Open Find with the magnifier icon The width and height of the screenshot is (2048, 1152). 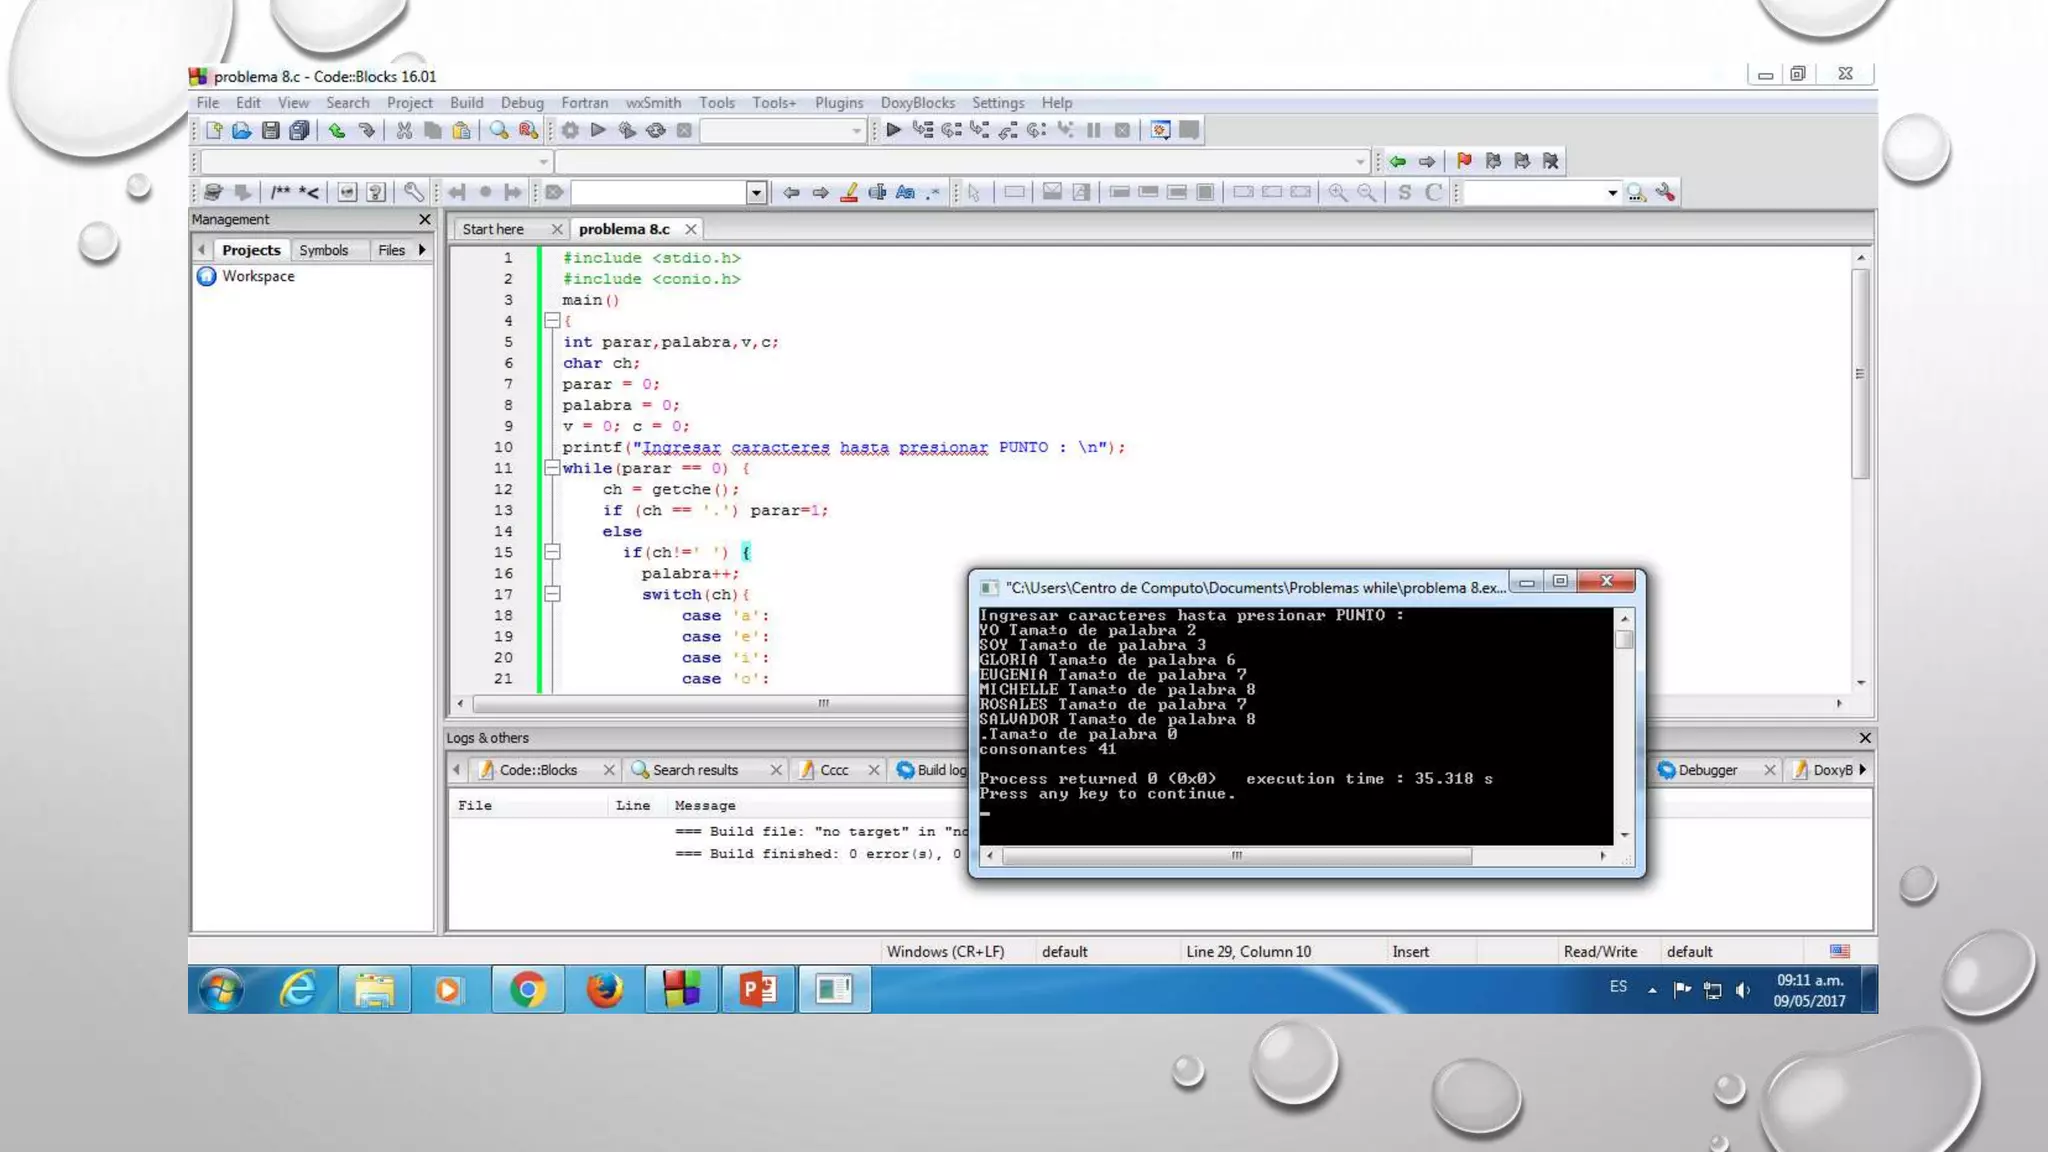point(499,130)
